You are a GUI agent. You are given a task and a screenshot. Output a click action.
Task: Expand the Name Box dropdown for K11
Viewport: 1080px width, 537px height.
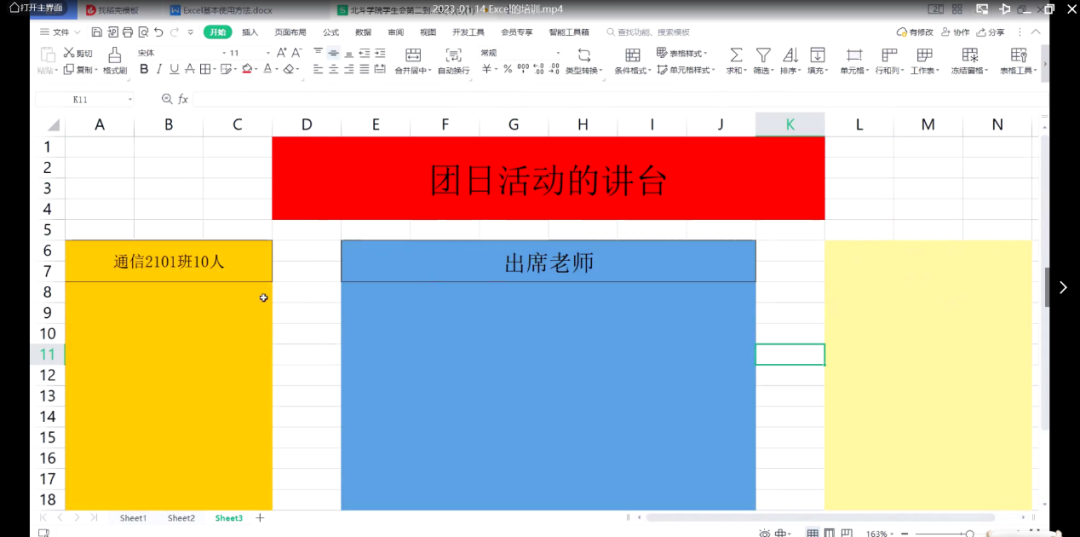130,100
